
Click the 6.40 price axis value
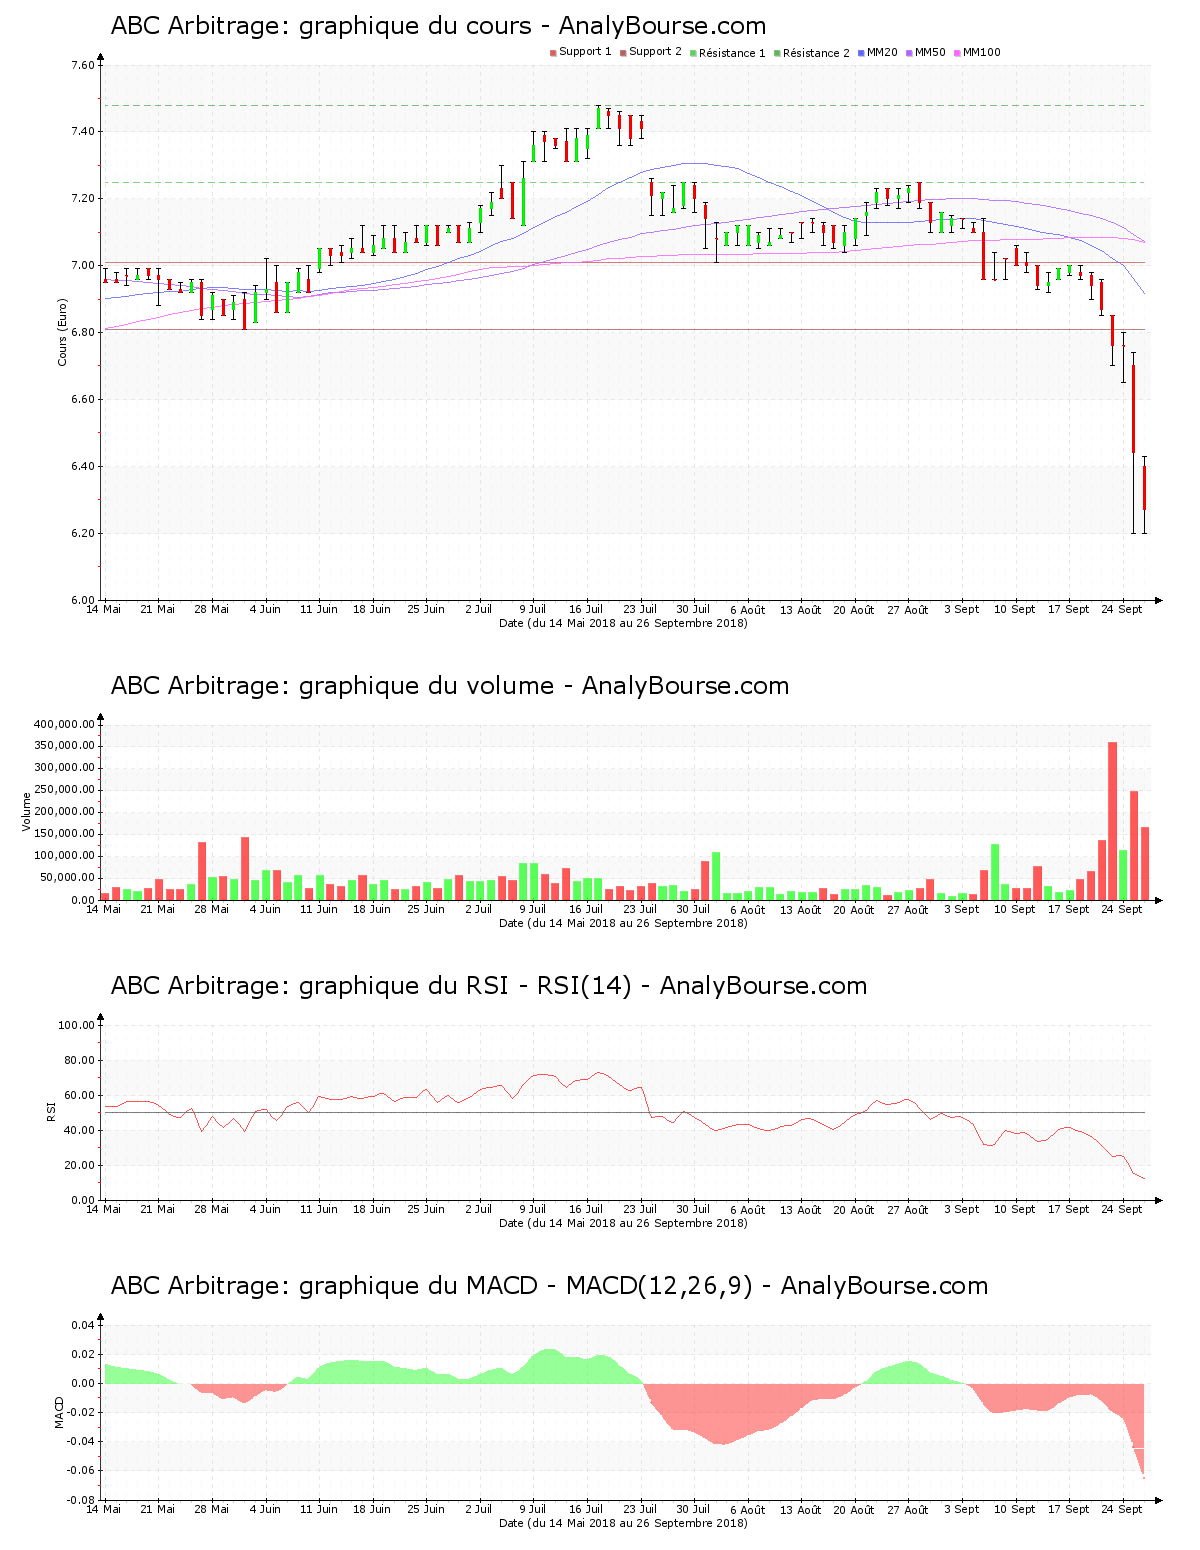[82, 466]
